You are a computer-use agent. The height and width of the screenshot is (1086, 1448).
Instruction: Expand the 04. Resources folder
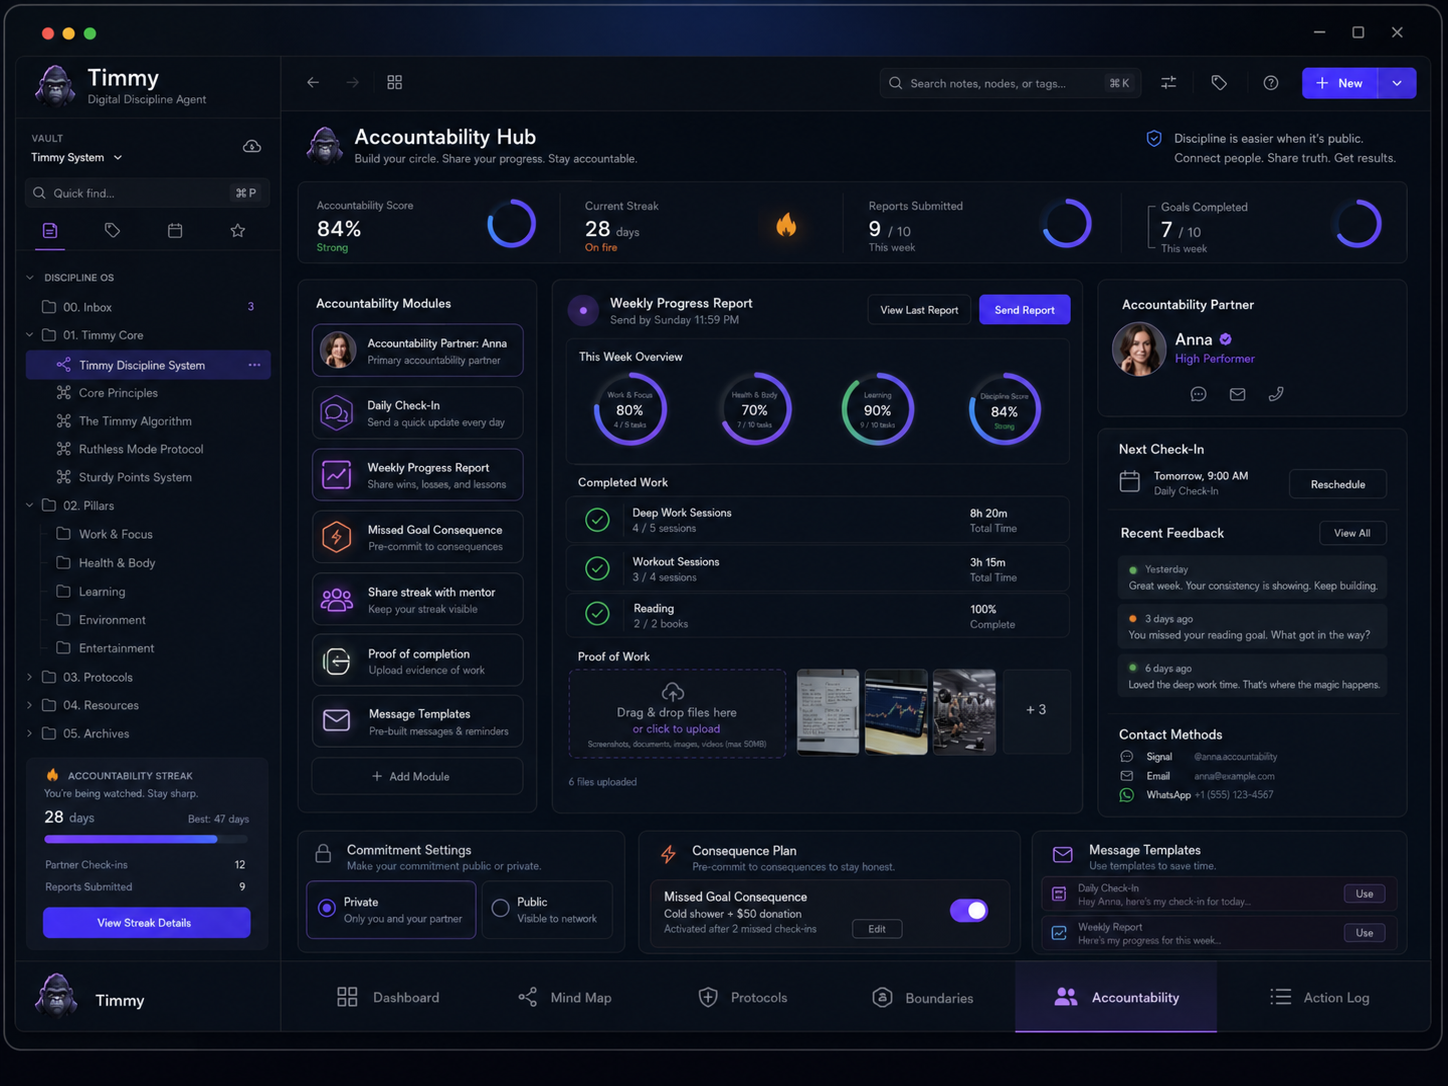tap(30, 705)
